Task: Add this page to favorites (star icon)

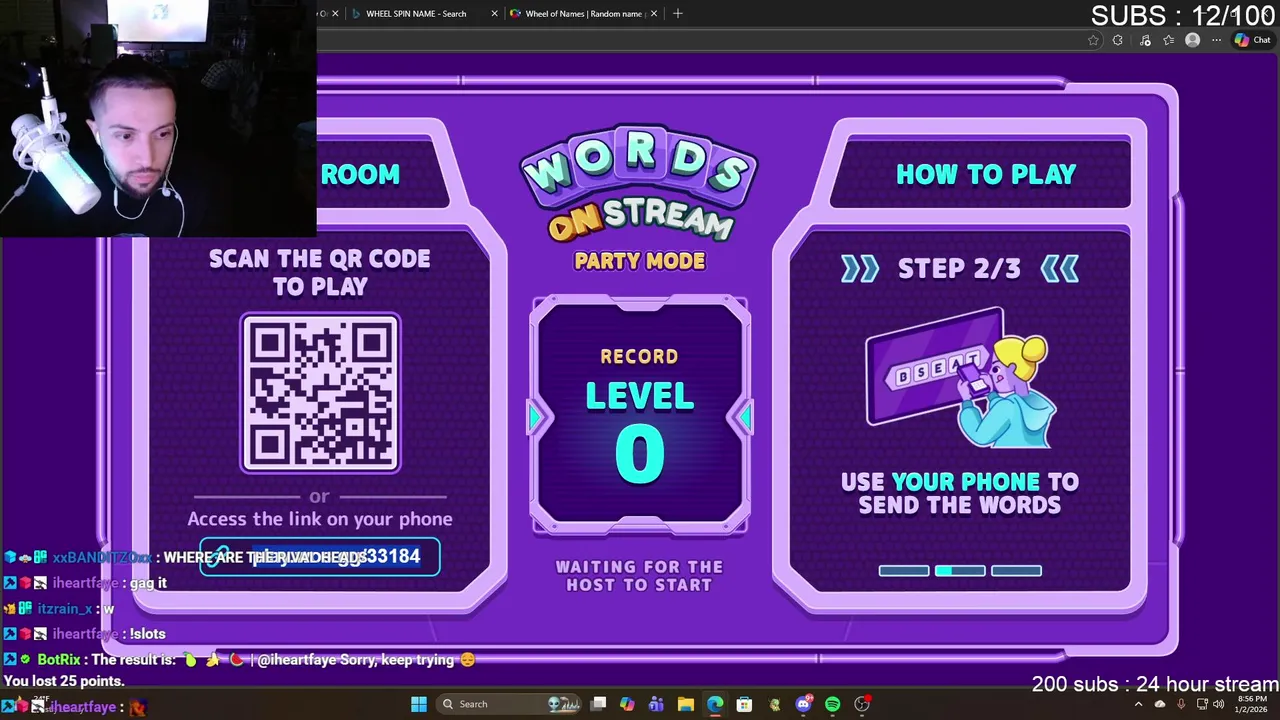Action: pos(1093,40)
